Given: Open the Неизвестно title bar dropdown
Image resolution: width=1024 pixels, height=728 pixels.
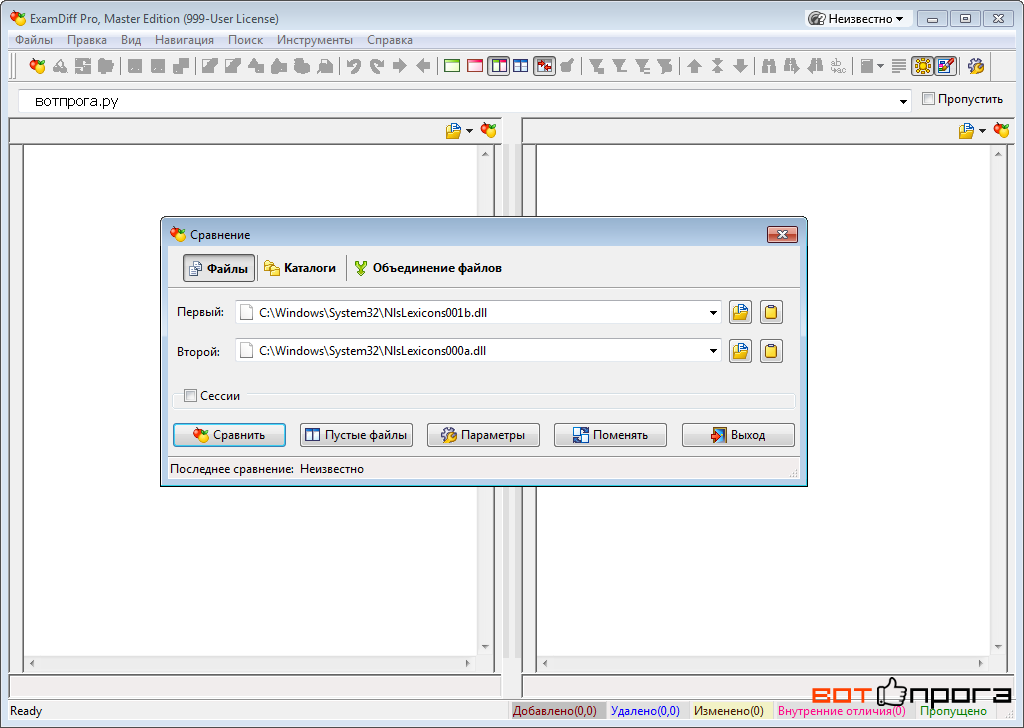Looking at the screenshot, I should click(x=856, y=19).
